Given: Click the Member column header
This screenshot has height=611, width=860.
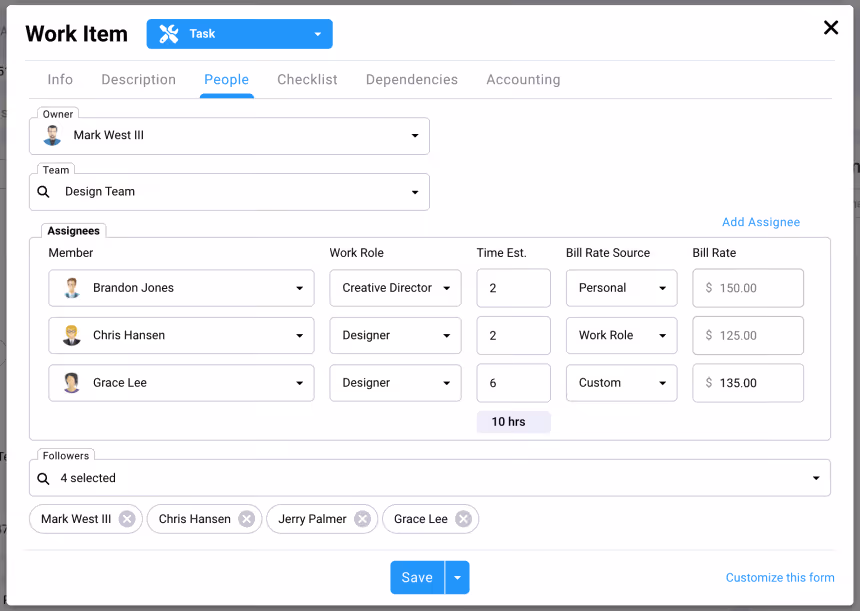Looking at the screenshot, I should point(71,253).
